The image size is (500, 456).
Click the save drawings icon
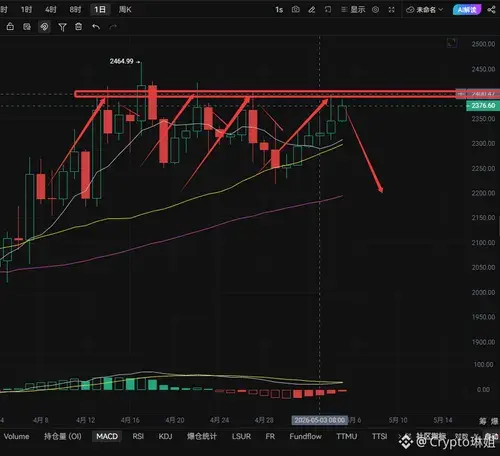coord(27,26)
